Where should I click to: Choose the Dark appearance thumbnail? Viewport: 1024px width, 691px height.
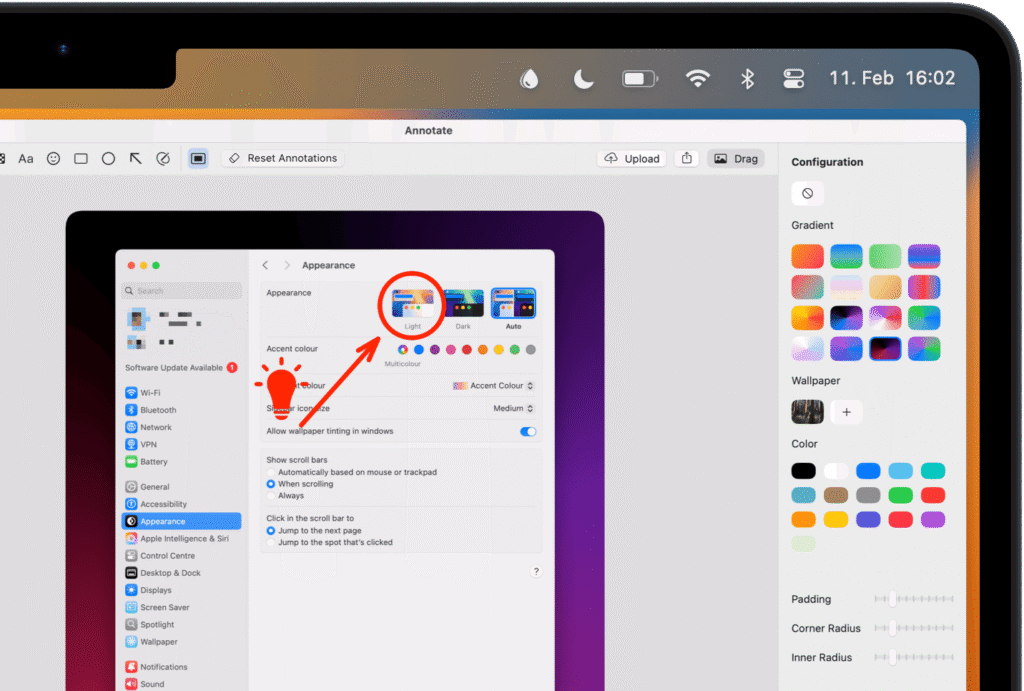pyautogui.click(x=463, y=304)
